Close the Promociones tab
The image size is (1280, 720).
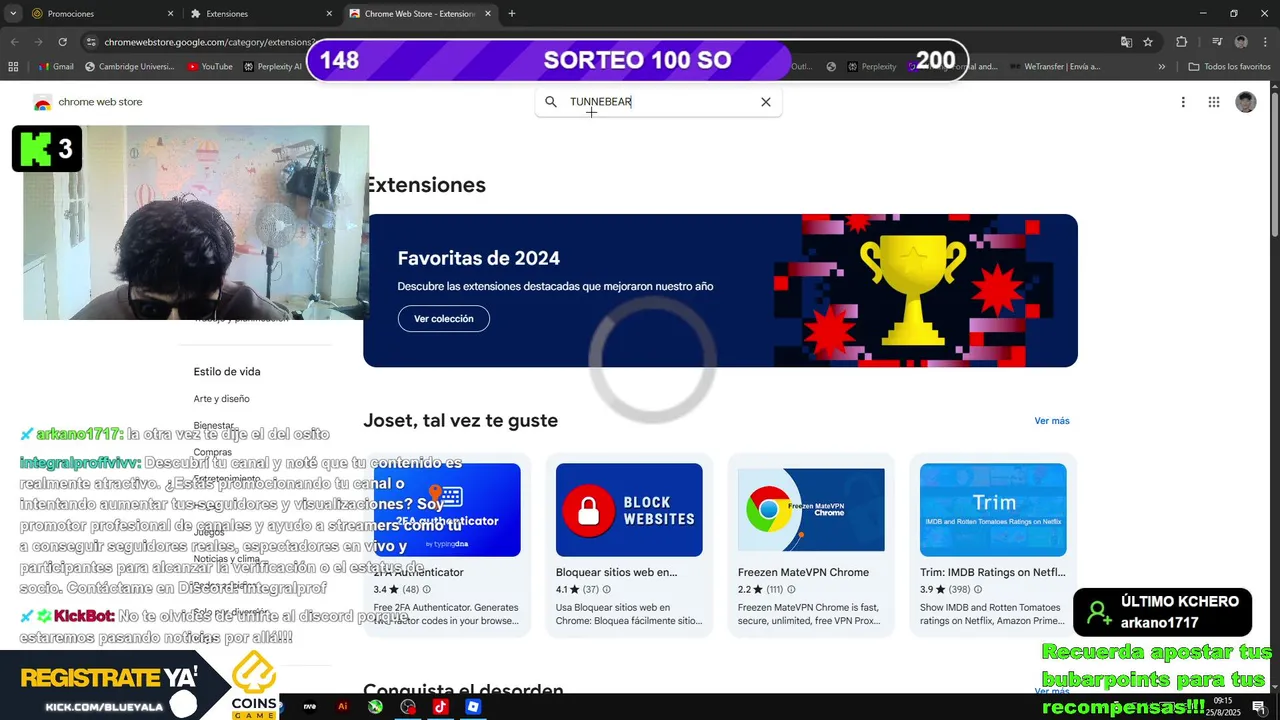[170, 14]
